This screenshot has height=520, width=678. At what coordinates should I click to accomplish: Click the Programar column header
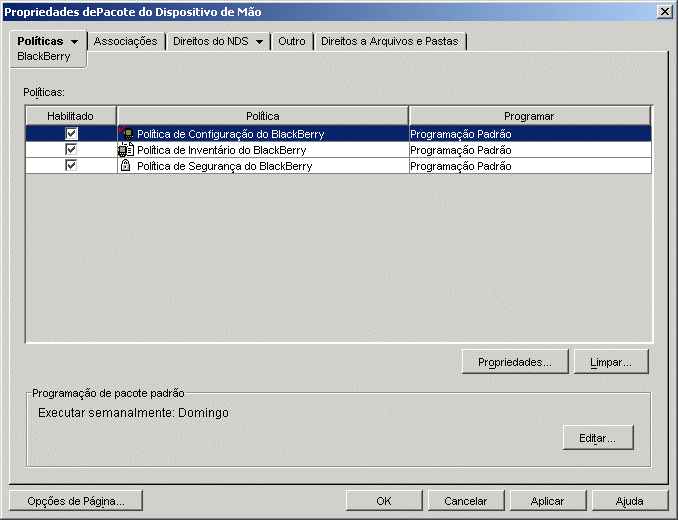(x=530, y=116)
